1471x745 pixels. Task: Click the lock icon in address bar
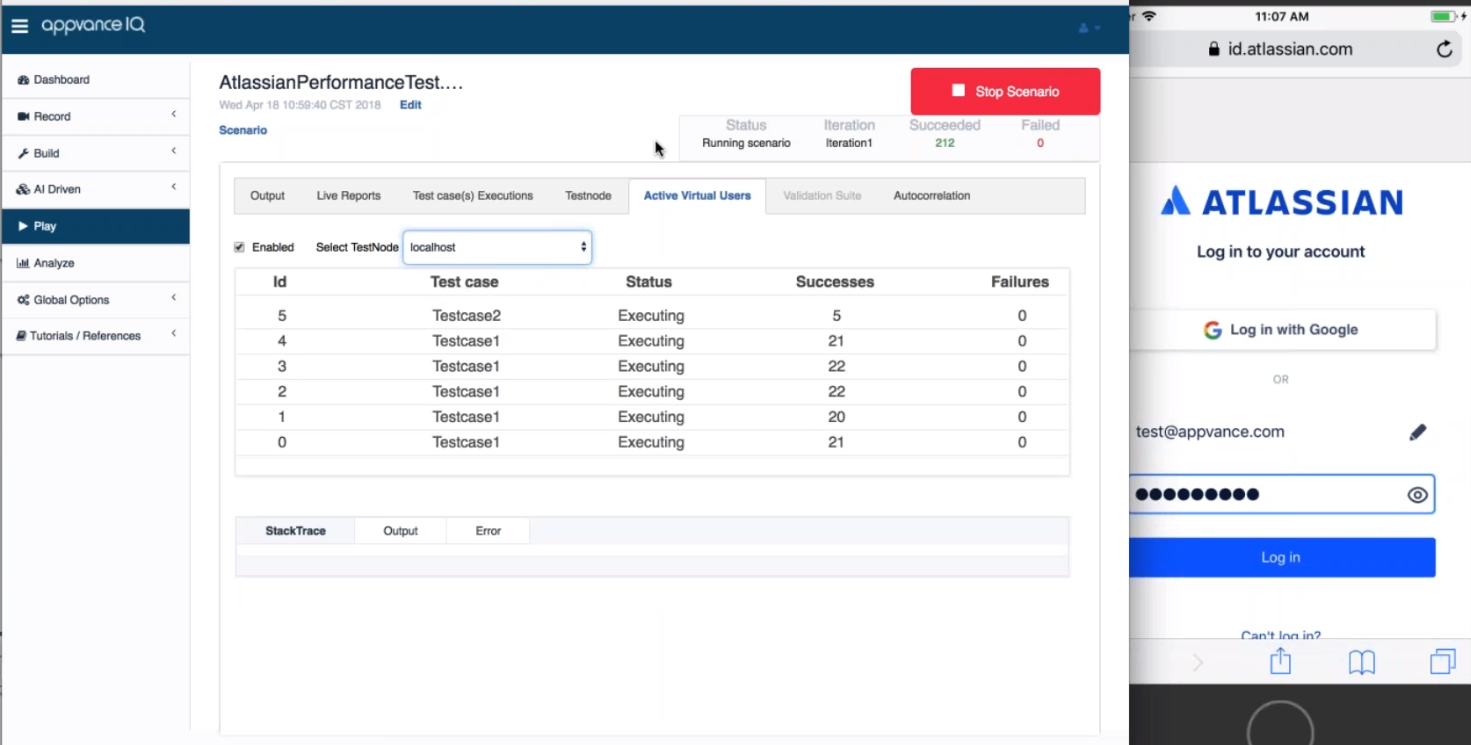click(x=1215, y=49)
